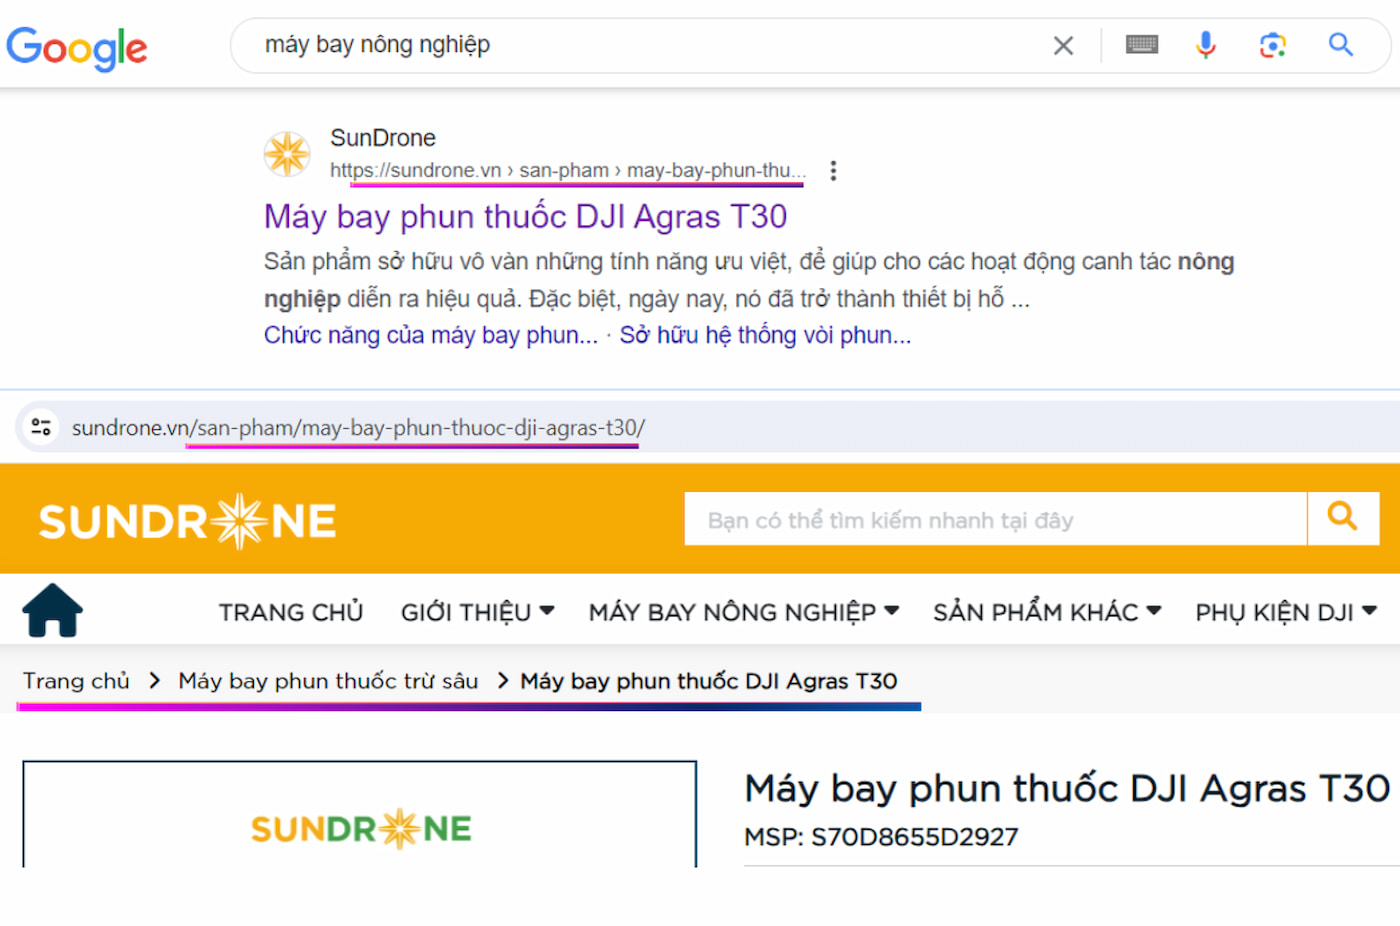Screen dimensions: 1400x926
Task: Open the on-screen keyboard input tool
Action: pyautogui.click(x=1141, y=45)
